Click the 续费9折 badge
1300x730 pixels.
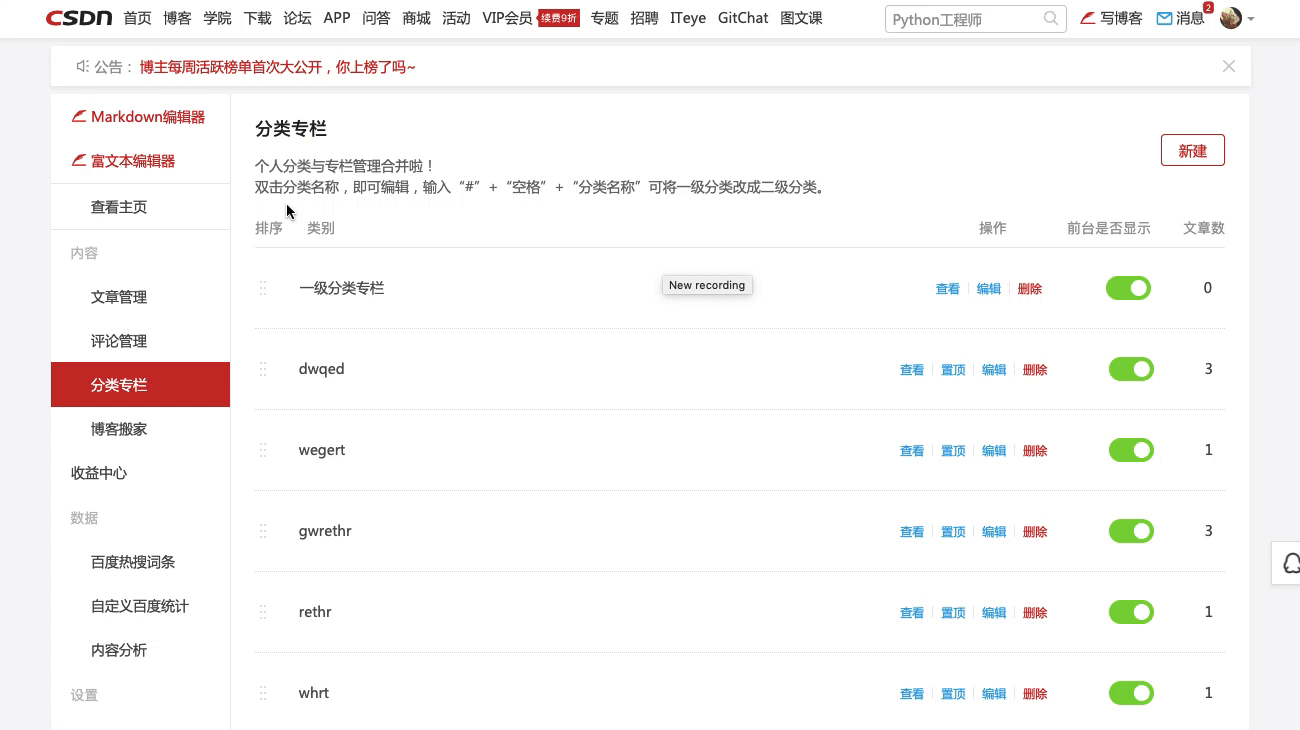click(x=559, y=17)
